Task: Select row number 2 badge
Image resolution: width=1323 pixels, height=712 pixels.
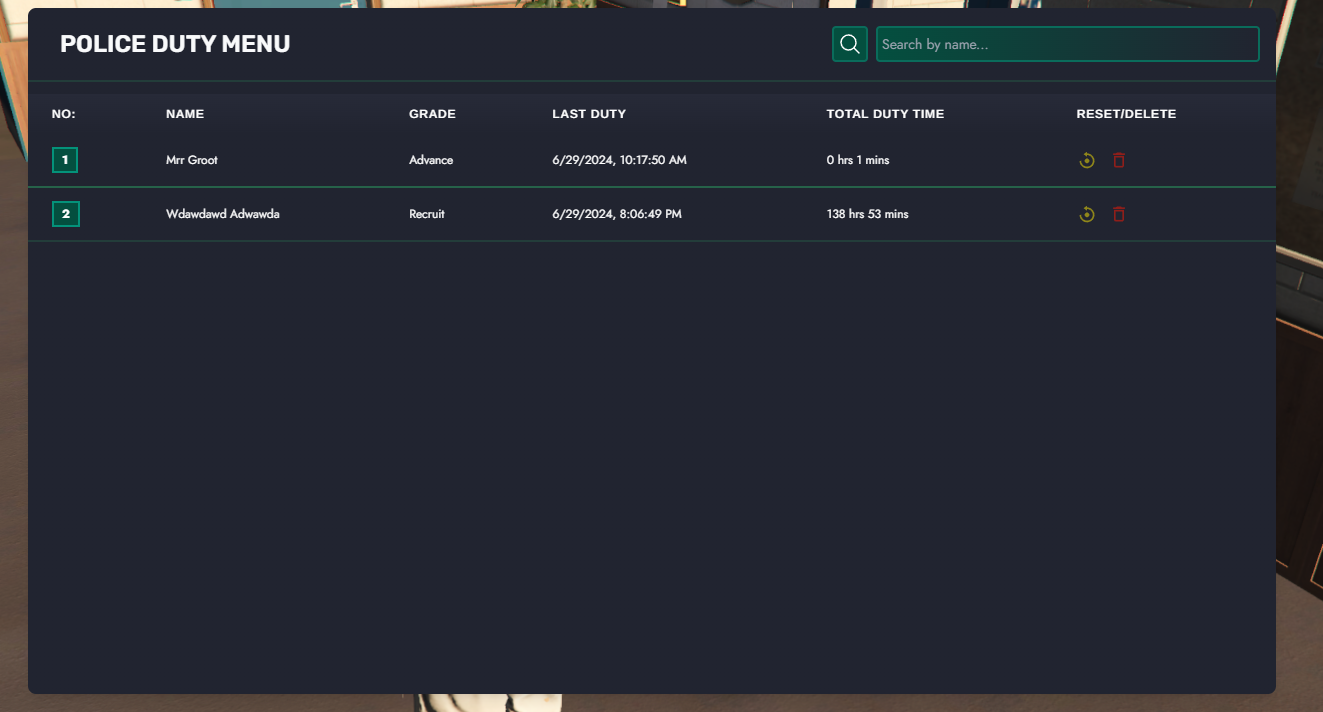Action: point(66,214)
